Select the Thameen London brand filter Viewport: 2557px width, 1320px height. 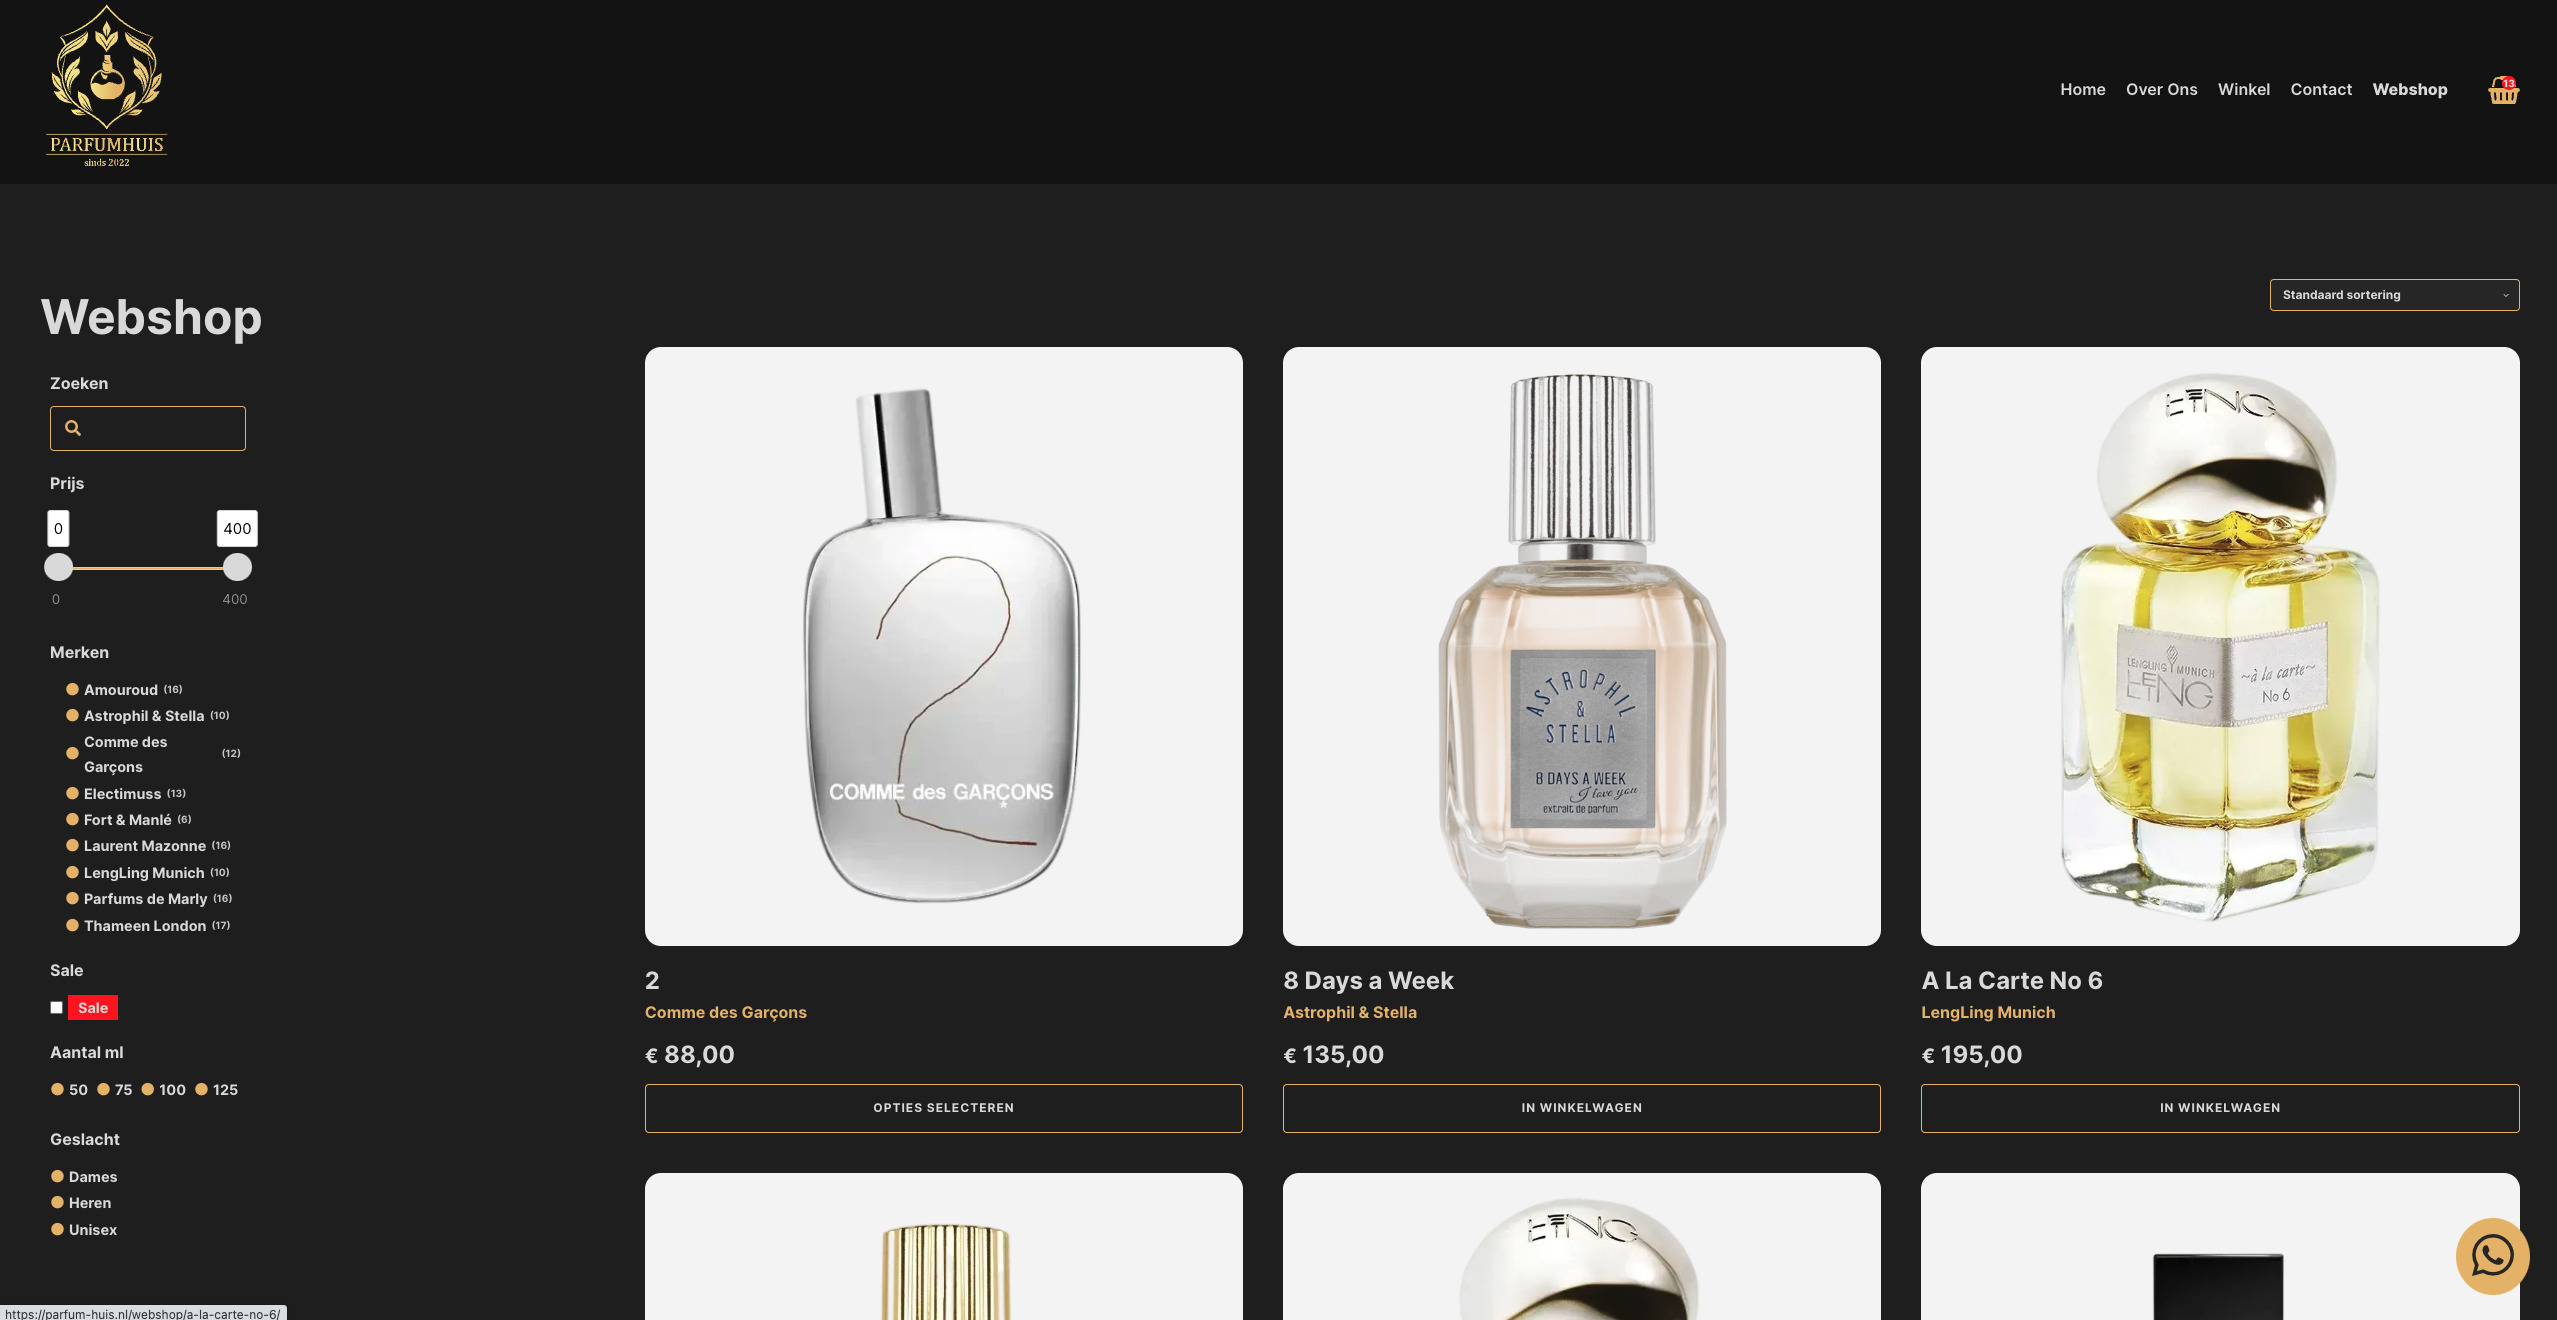145,925
